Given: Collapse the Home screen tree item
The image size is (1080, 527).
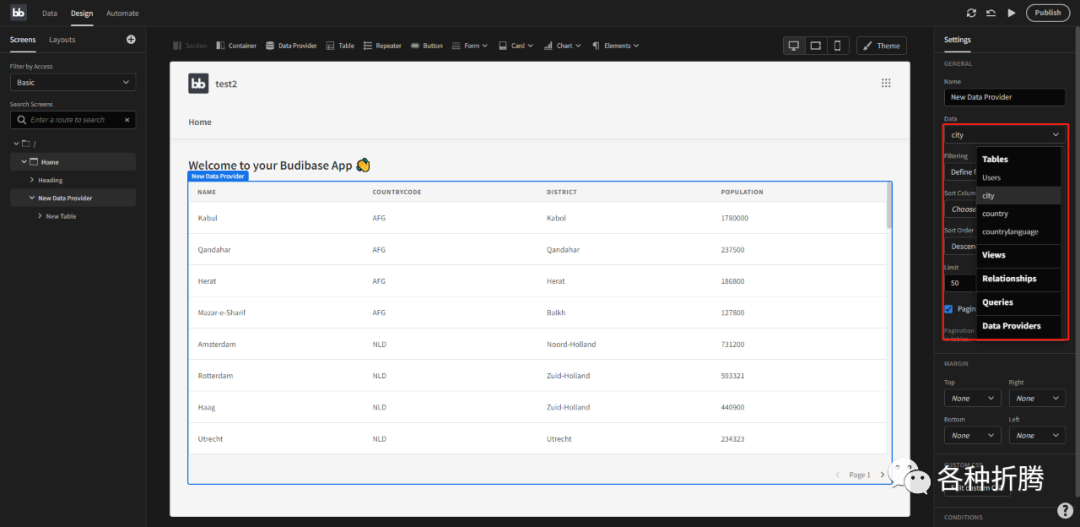Looking at the screenshot, I should 24,162.
